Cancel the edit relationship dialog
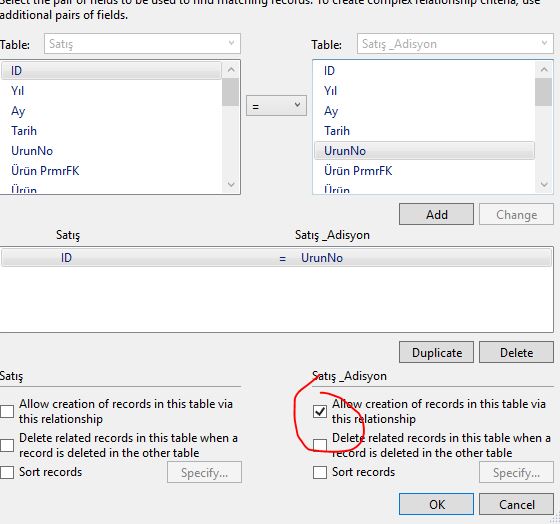The width and height of the screenshot is (560, 524). click(516, 504)
